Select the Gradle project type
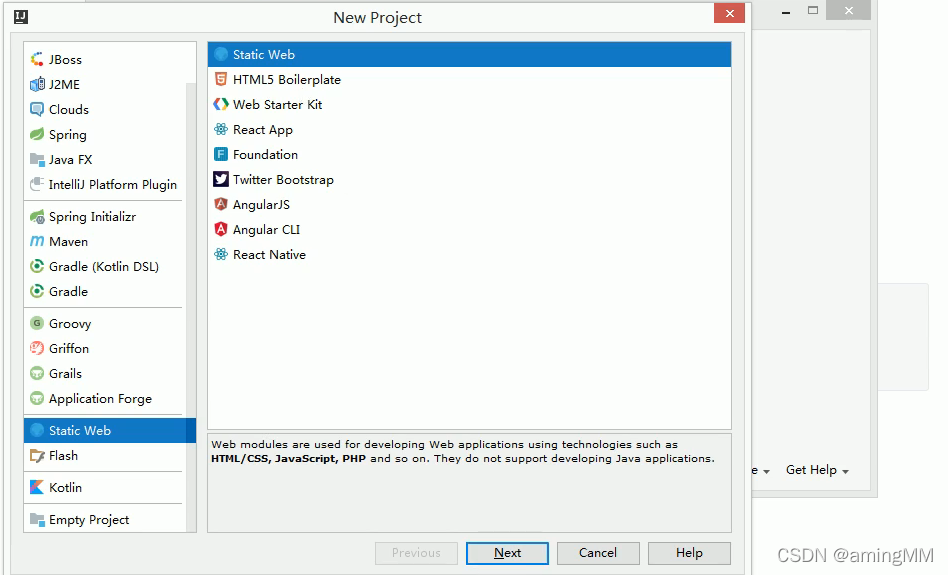948x575 pixels. pos(68,291)
